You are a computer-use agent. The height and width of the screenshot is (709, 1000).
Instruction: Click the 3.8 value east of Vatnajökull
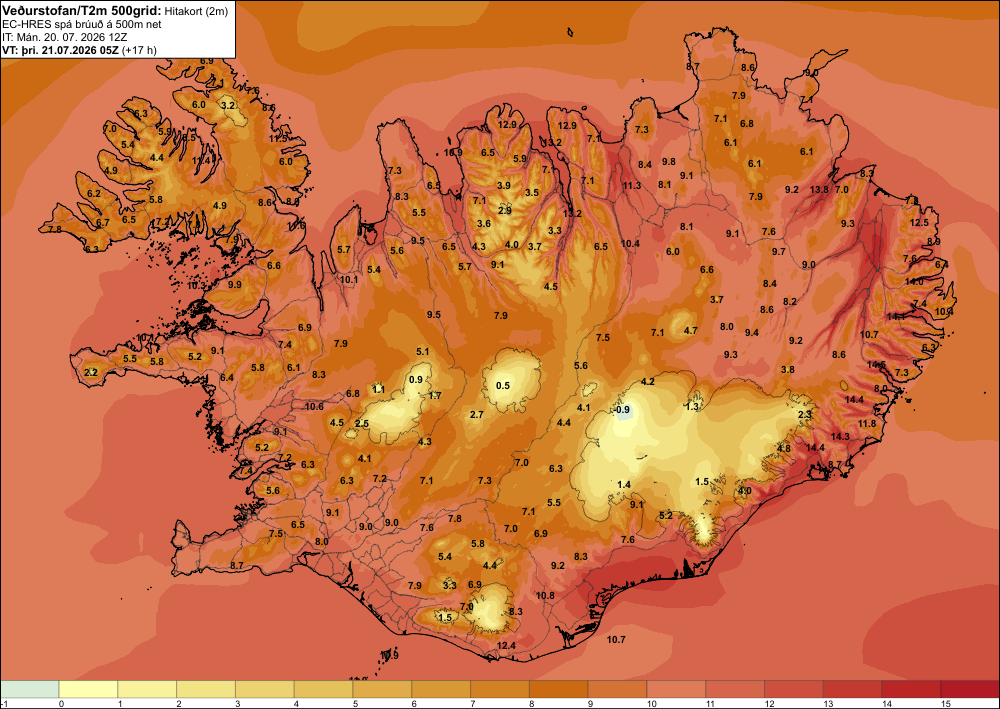(788, 369)
